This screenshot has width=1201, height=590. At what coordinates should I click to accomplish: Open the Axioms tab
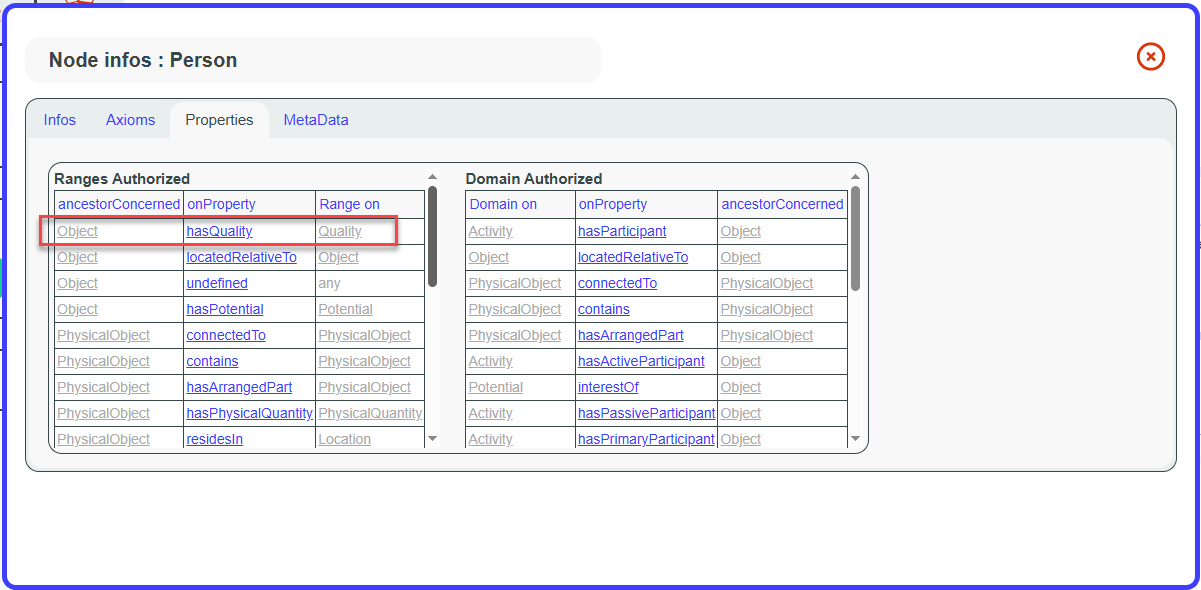(x=131, y=120)
